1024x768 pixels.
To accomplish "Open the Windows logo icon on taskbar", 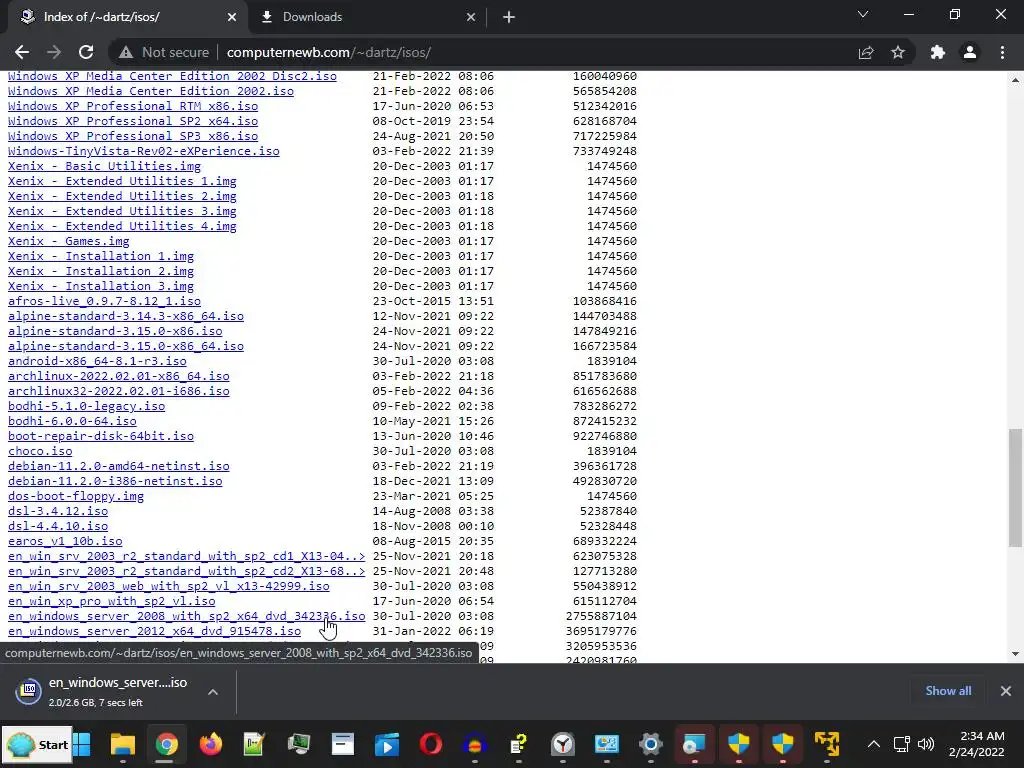I will coord(82,744).
